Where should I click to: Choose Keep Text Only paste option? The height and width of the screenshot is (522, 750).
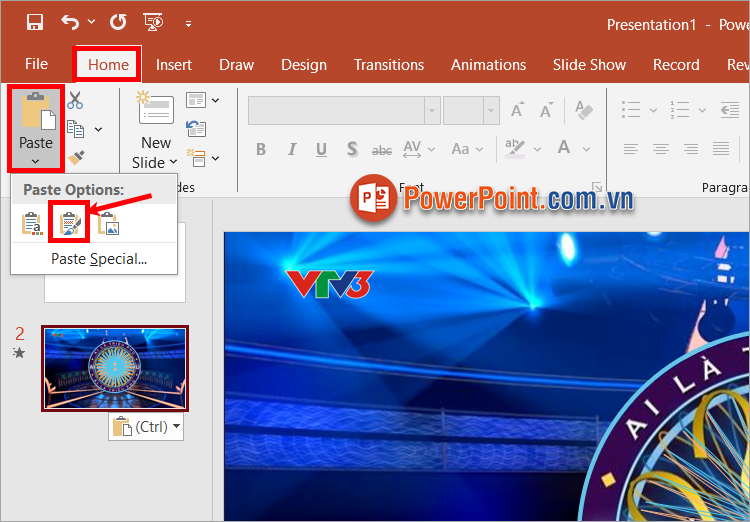pos(32,223)
